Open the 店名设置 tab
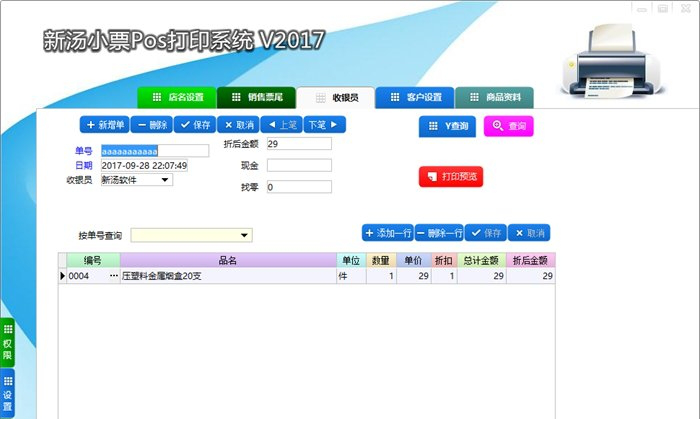This screenshot has width=700, height=435. point(177,97)
